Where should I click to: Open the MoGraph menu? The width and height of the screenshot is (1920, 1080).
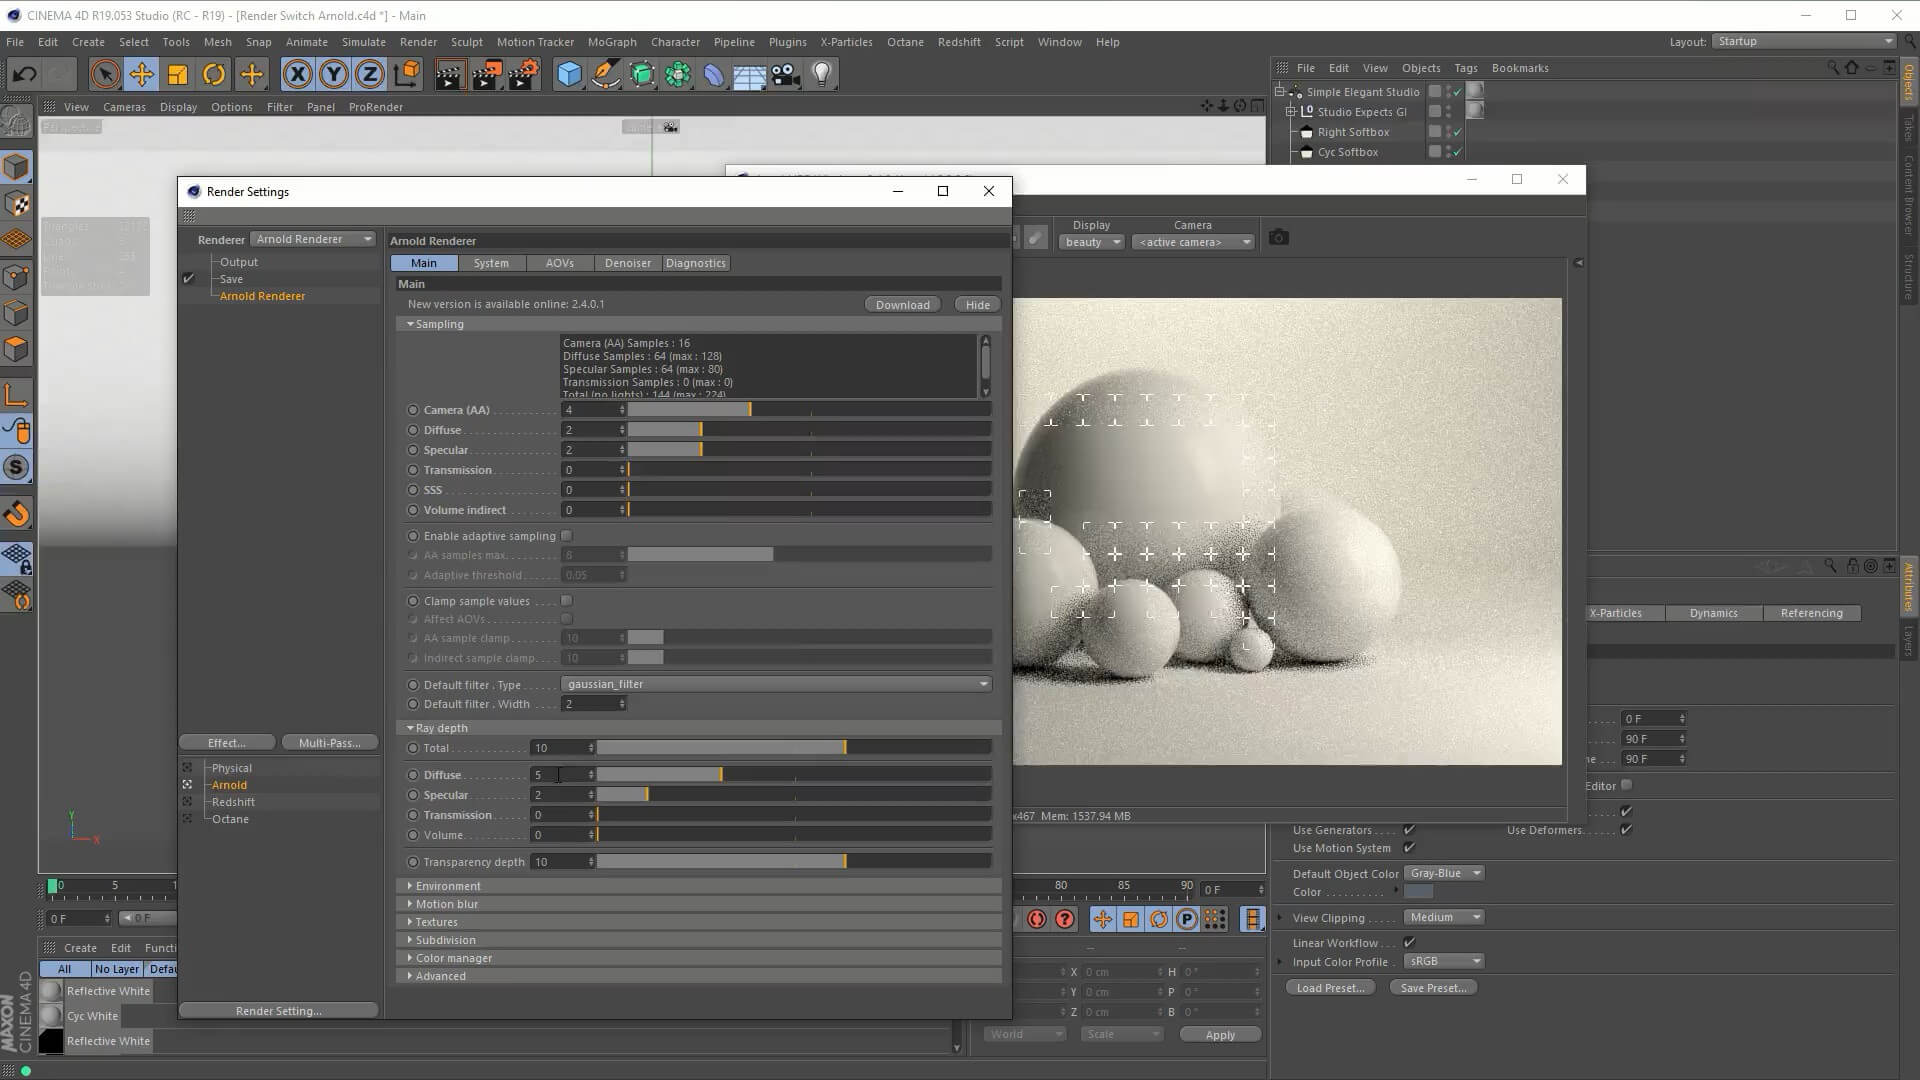coord(612,42)
